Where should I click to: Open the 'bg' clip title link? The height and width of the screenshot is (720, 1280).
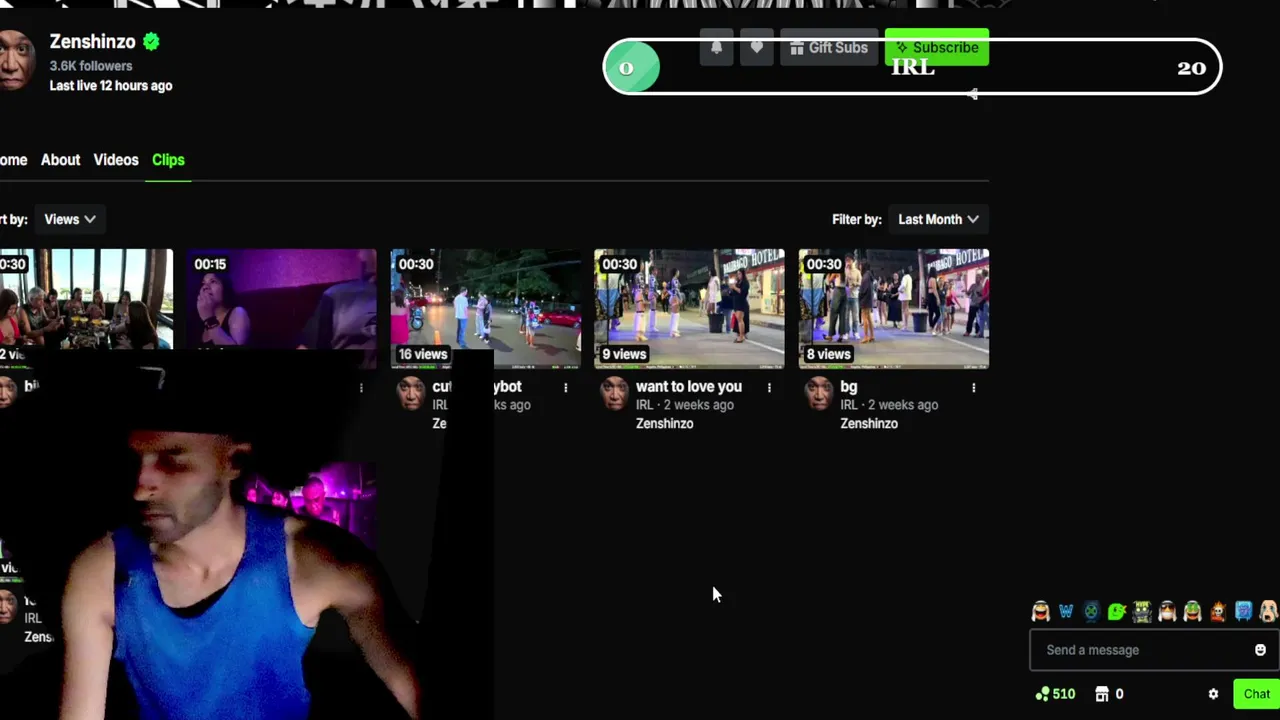point(849,386)
